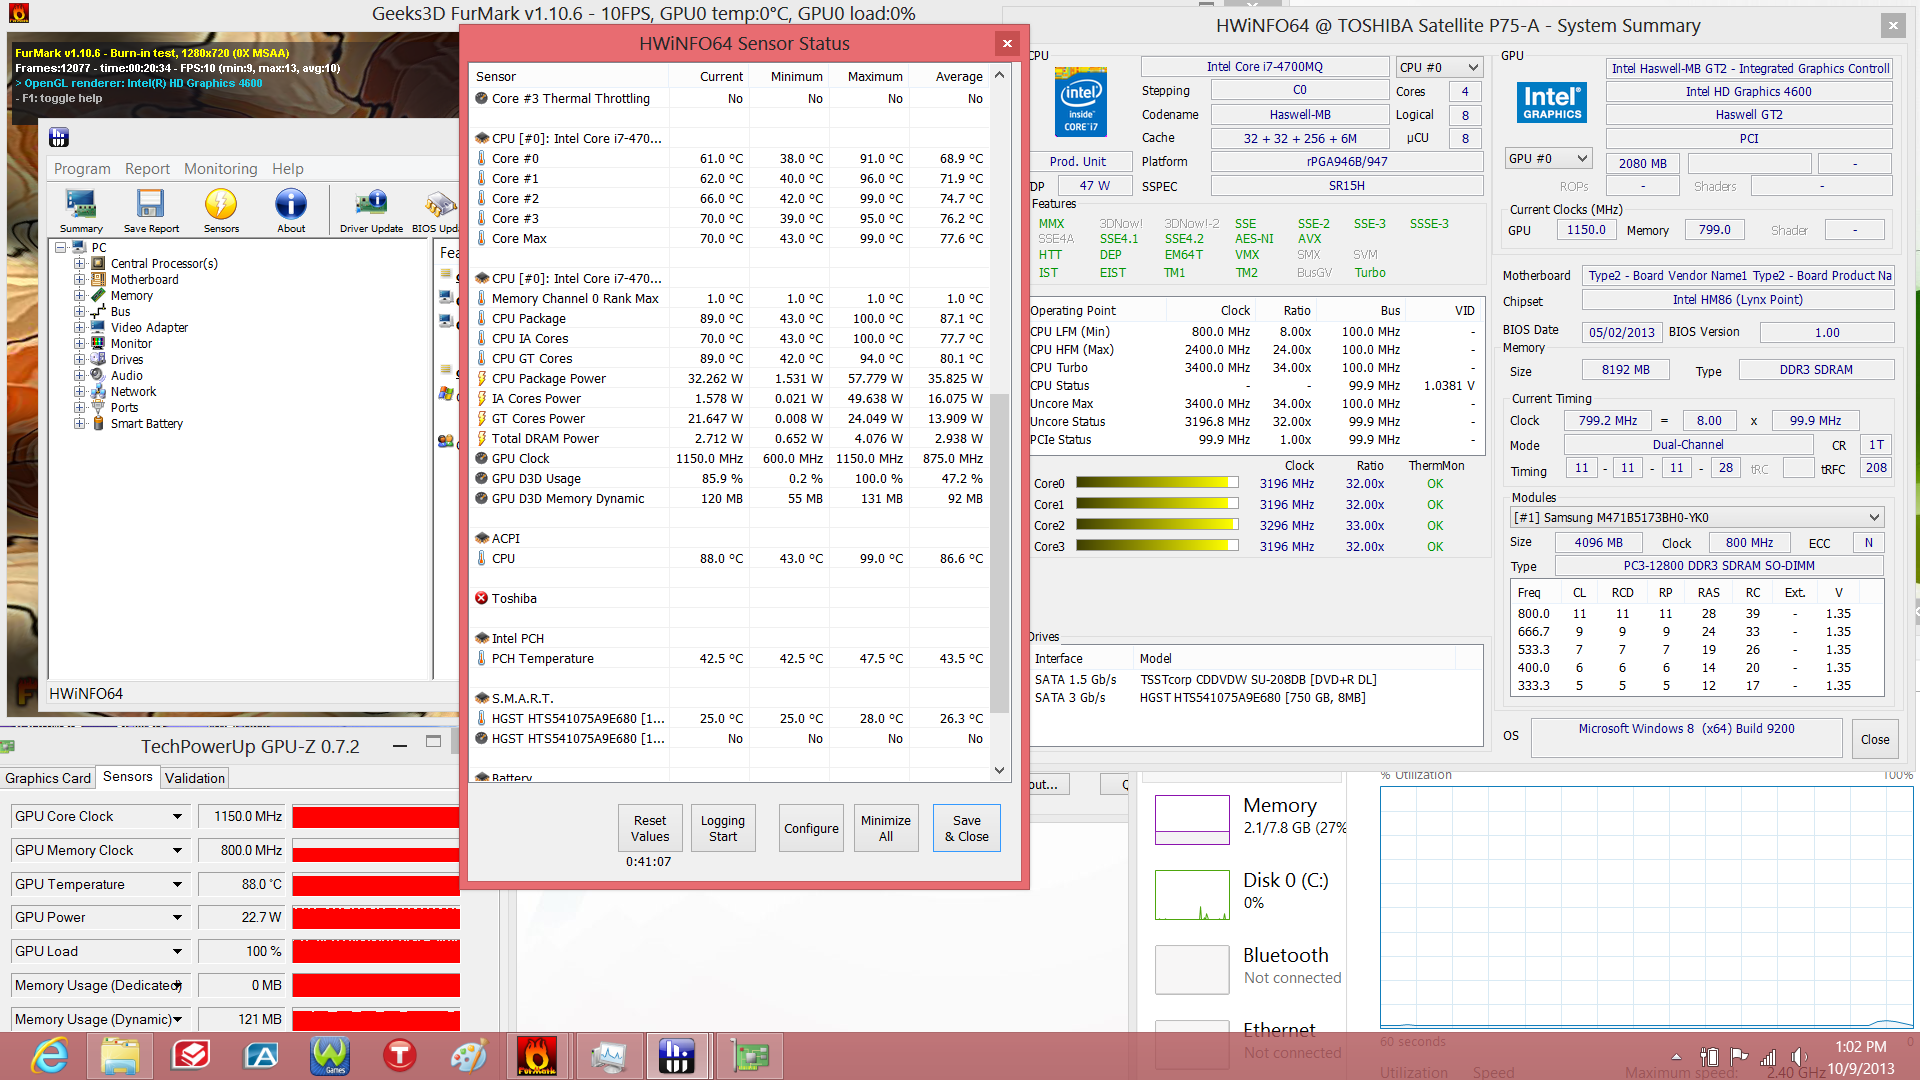Select Video Adapter in the hardware tree
The width and height of the screenshot is (1920, 1080).
[x=149, y=328]
